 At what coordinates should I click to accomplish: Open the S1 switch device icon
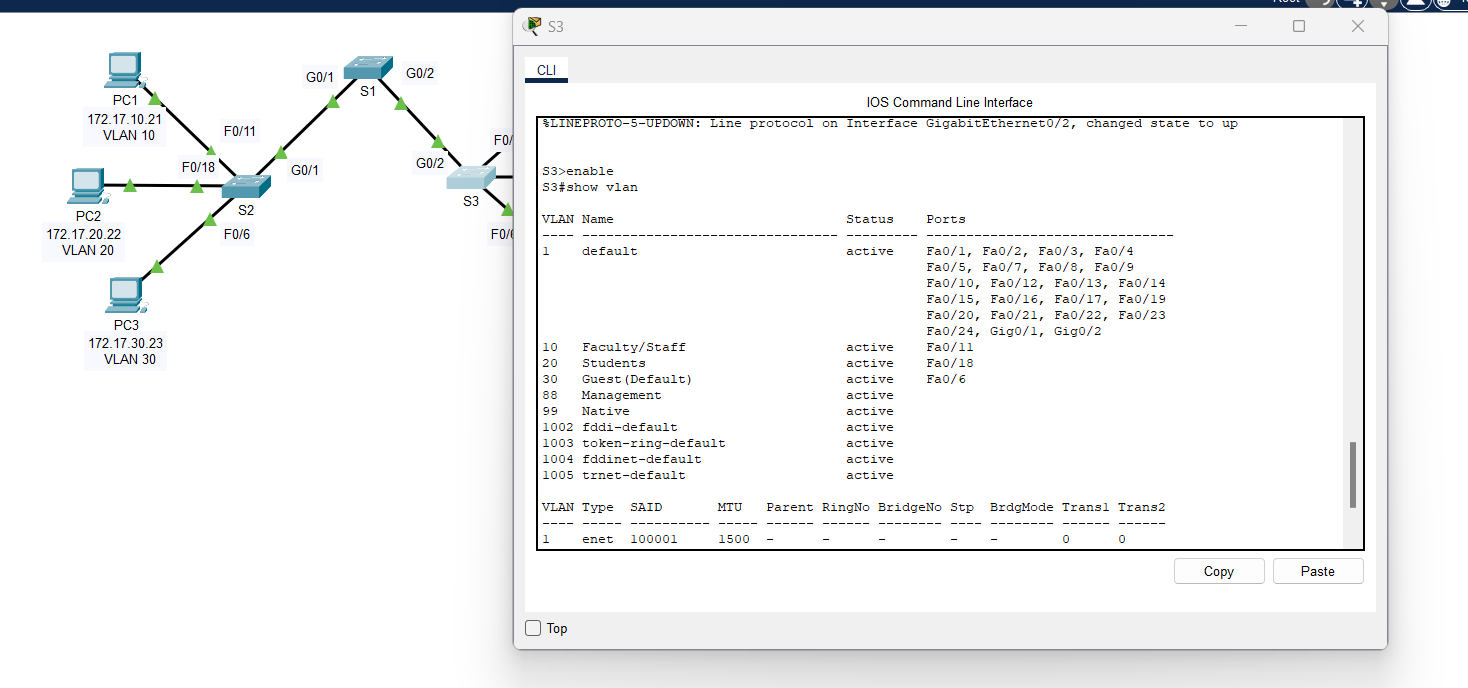(x=368, y=65)
